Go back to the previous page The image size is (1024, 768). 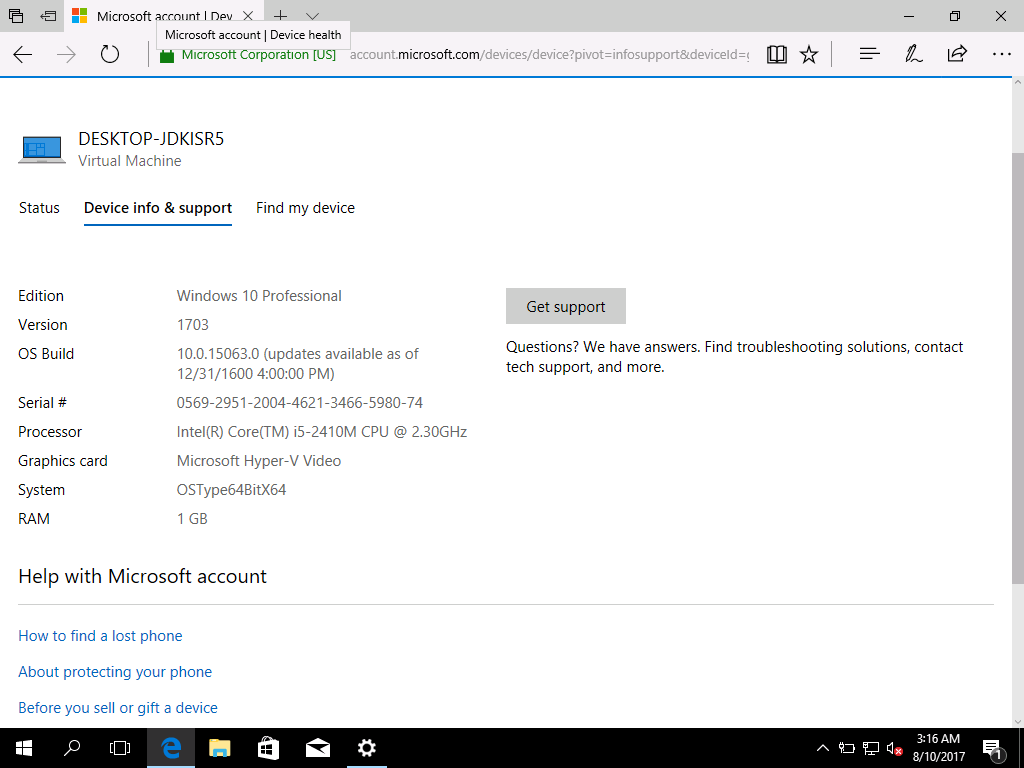click(23, 54)
